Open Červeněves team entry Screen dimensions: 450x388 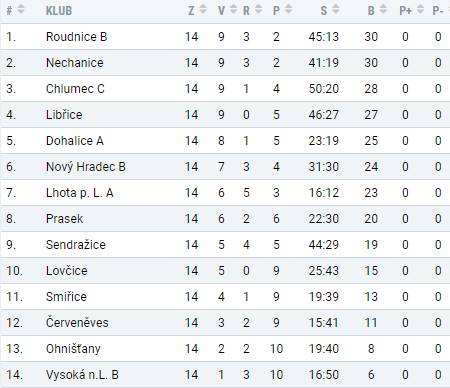point(77,323)
